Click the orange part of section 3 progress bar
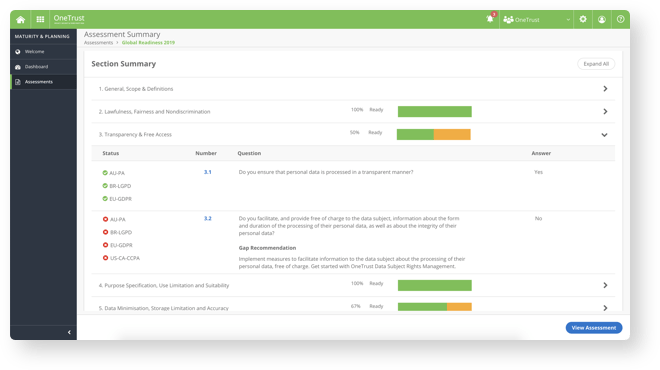The image size is (660, 370). [452, 134]
